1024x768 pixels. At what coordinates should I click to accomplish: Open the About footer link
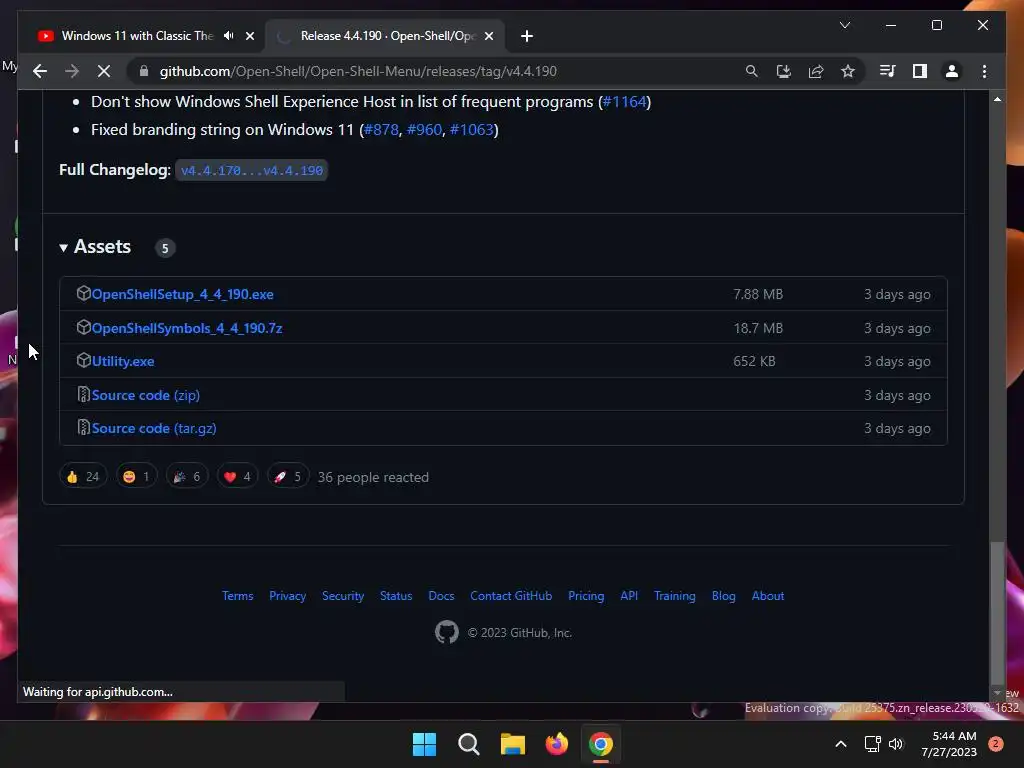[768, 596]
